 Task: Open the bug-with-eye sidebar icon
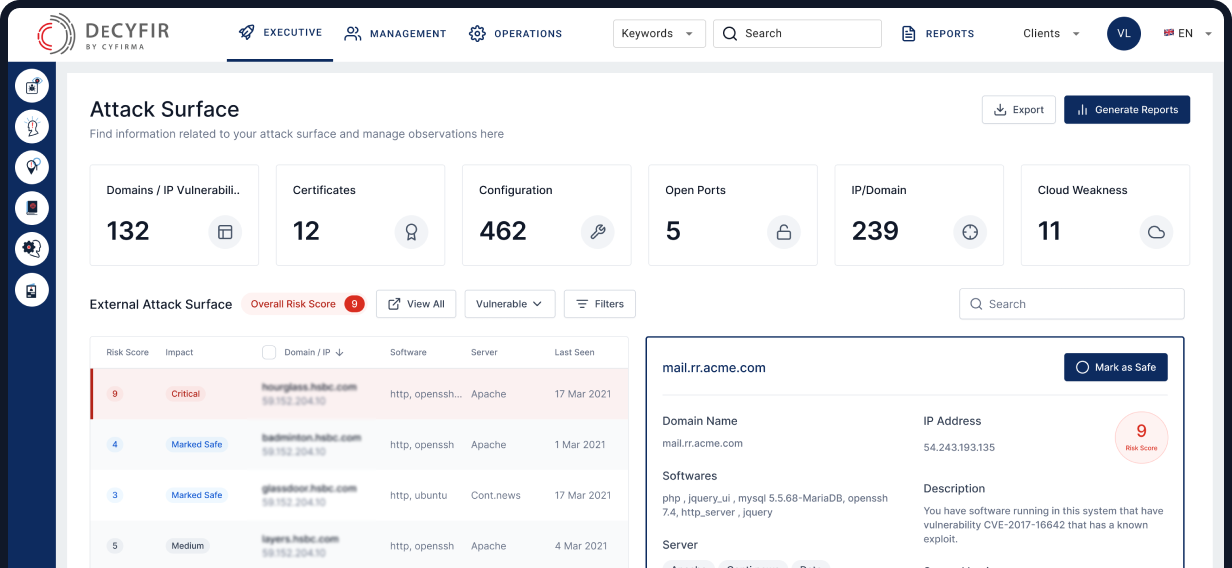click(32, 86)
